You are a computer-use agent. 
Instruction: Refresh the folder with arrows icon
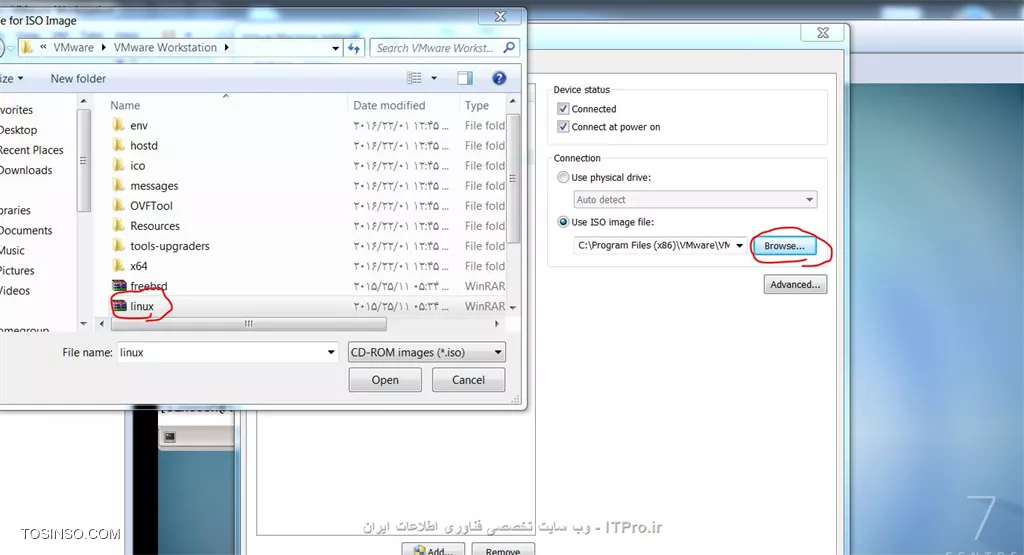point(354,48)
